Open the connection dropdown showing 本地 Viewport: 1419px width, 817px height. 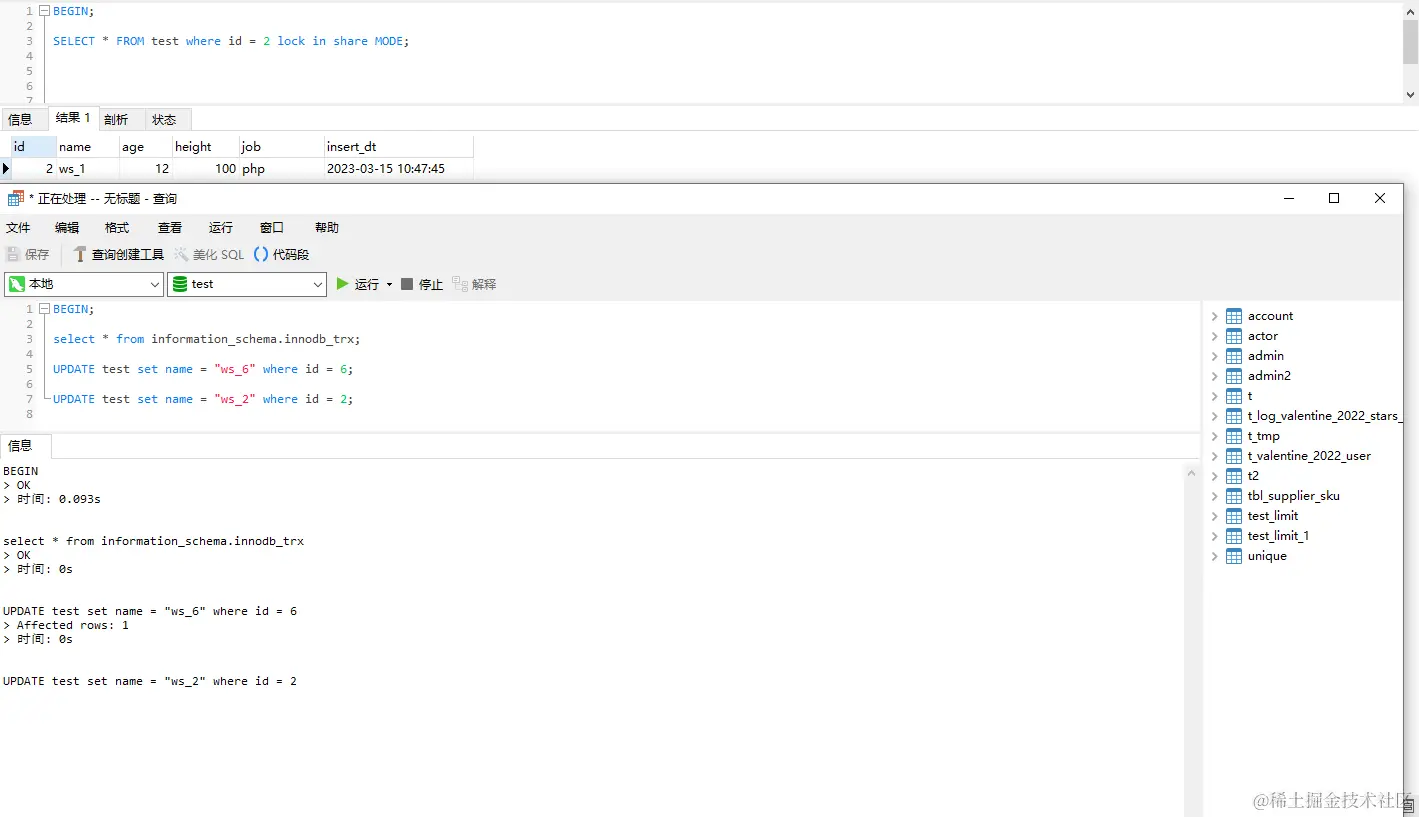(84, 284)
